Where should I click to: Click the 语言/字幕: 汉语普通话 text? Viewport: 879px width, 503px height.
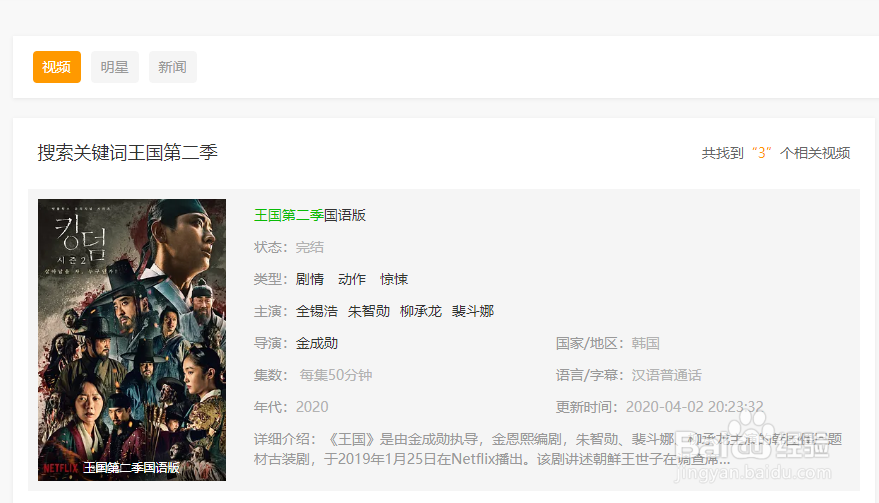(x=628, y=375)
